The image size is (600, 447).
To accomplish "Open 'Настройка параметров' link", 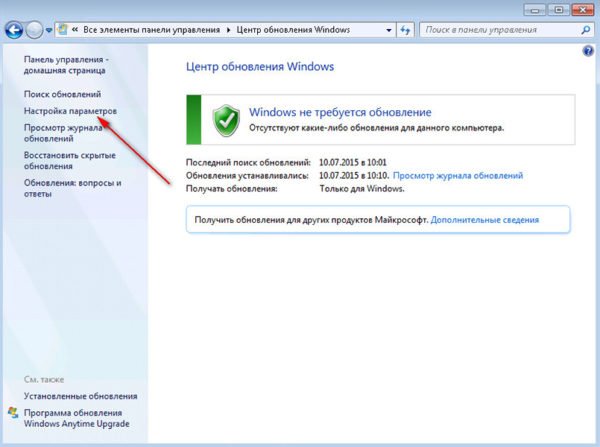I will pyautogui.click(x=70, y=111).
